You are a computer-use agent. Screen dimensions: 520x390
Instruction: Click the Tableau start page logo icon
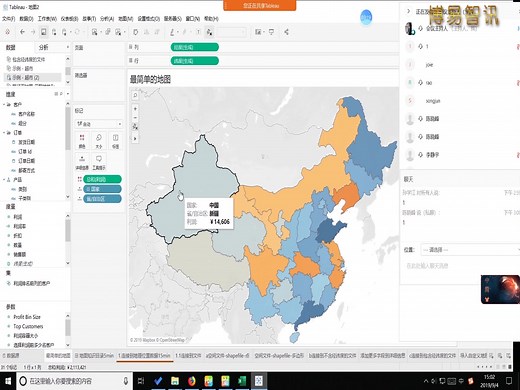[x=7, y=32]
